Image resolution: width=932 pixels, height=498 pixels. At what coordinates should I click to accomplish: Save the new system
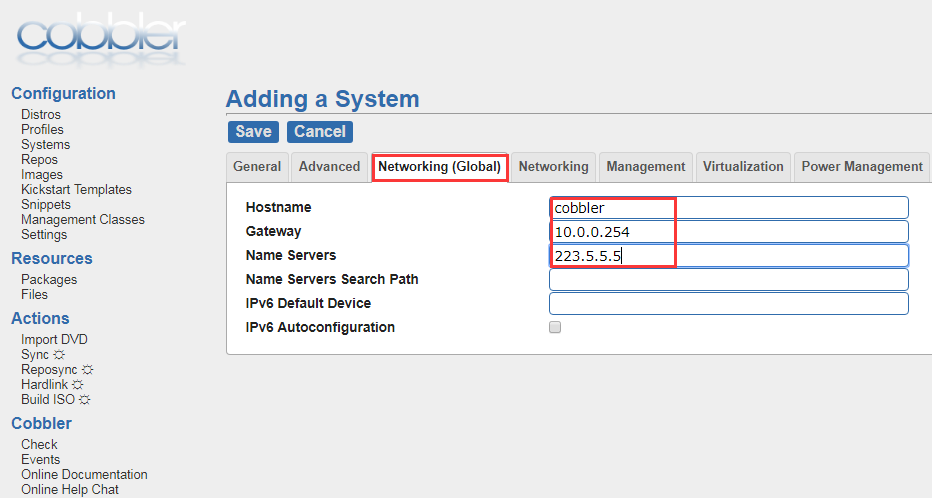click(x=253, y=131)
